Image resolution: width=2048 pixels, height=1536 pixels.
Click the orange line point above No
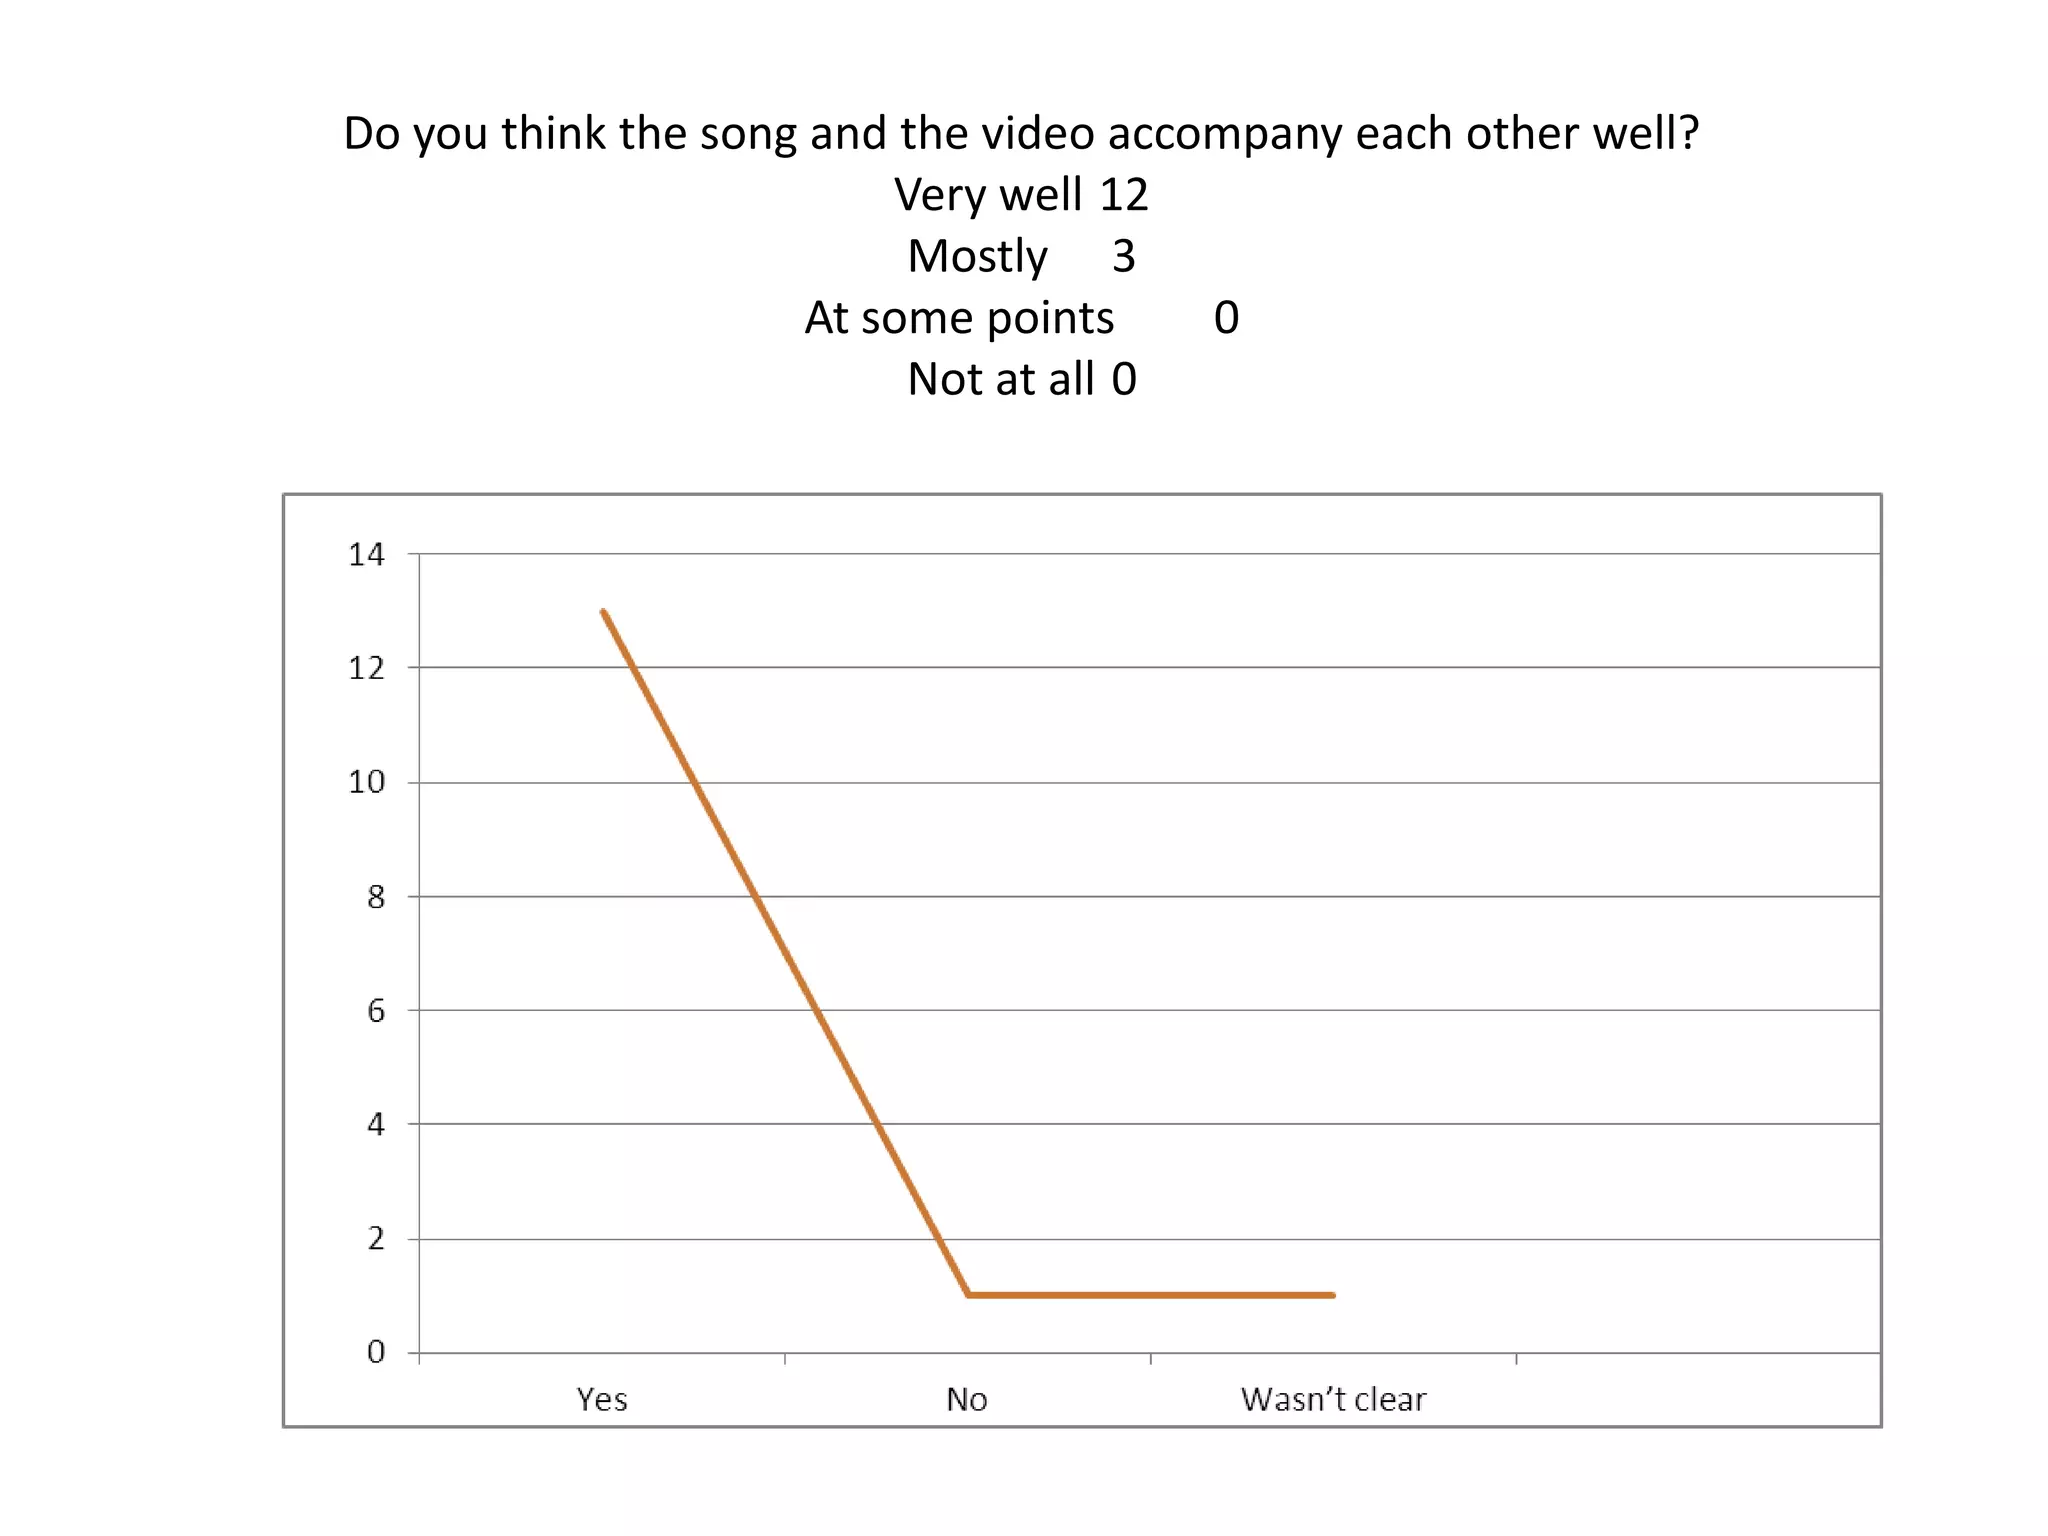click(968, 1295)
